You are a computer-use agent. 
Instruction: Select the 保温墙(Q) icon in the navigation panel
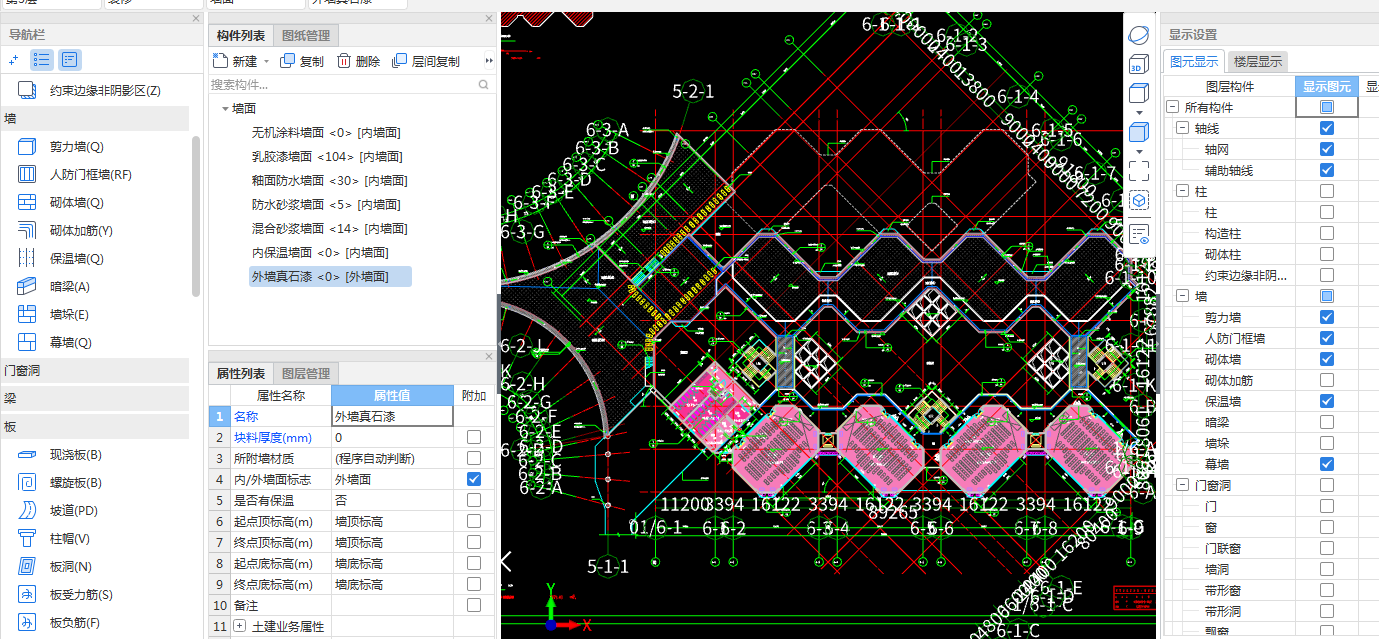pyautogui.click(x=27, y=259)
